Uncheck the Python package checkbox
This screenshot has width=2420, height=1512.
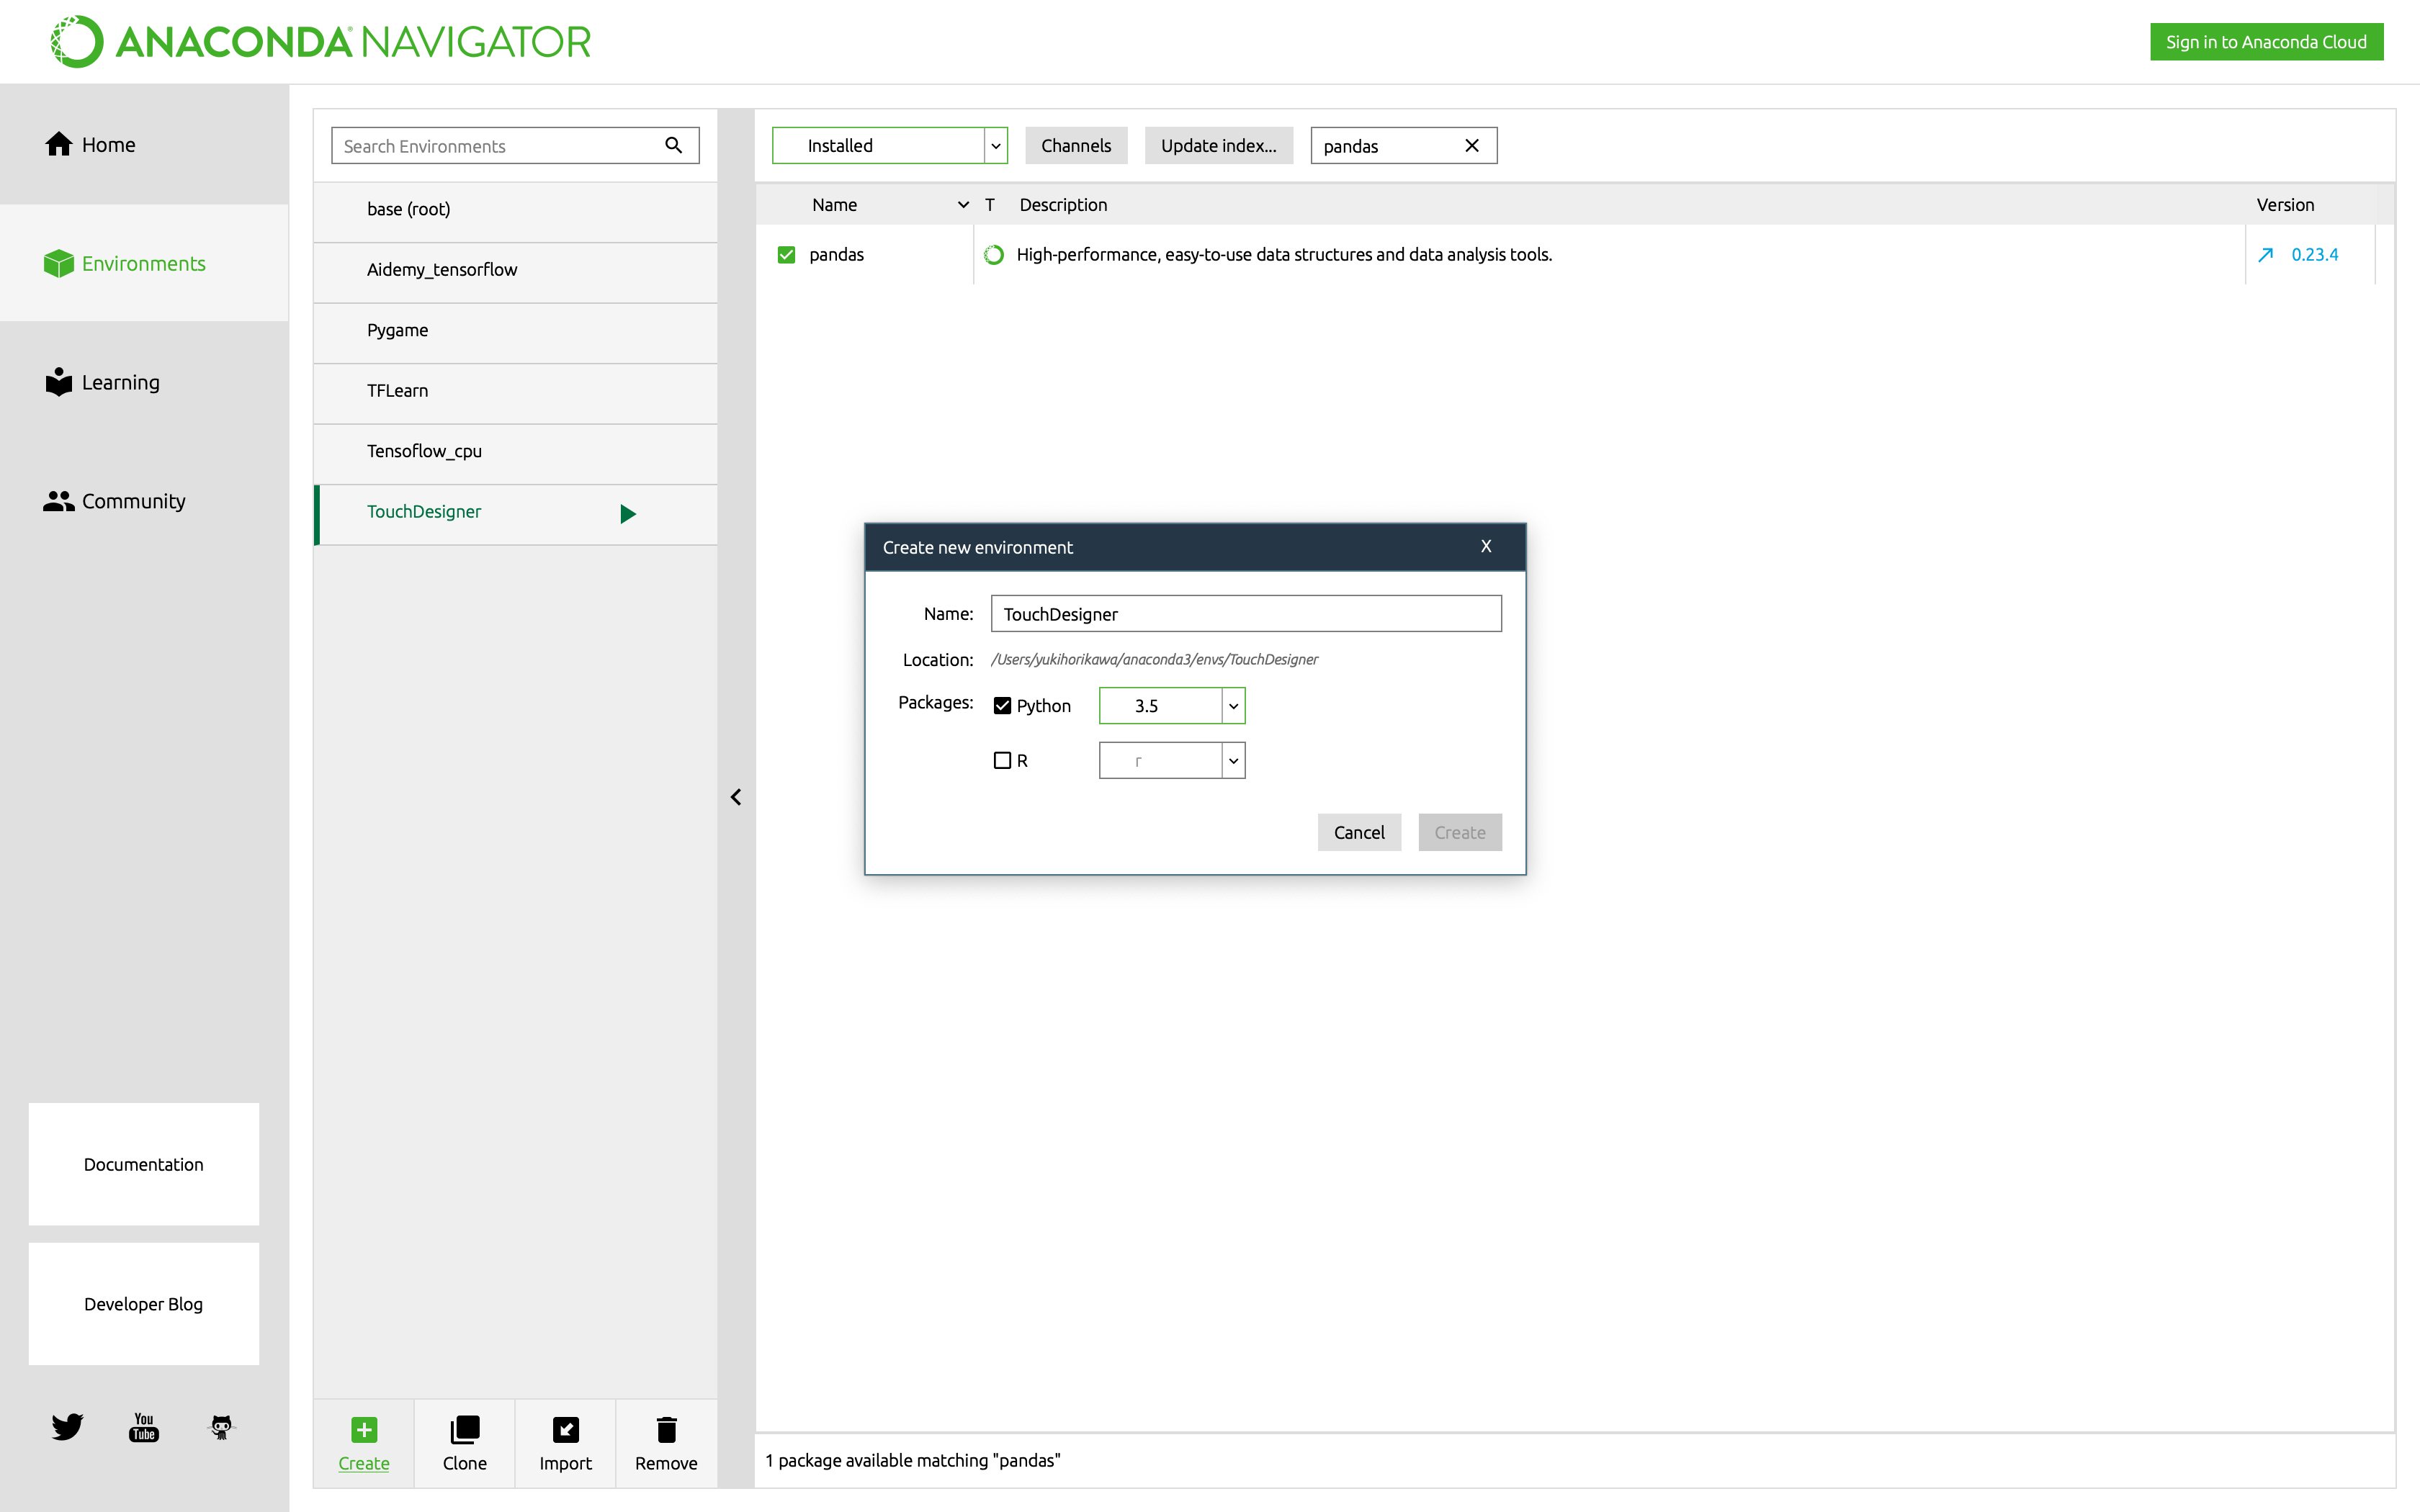point(1002,706)
